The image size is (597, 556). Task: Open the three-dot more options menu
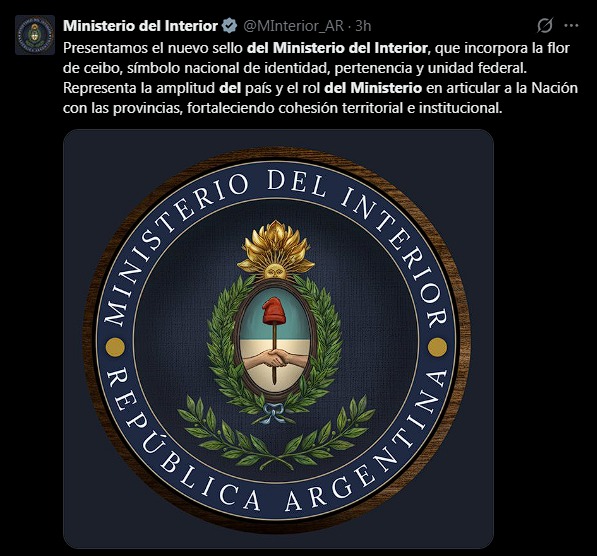[571, 26]
